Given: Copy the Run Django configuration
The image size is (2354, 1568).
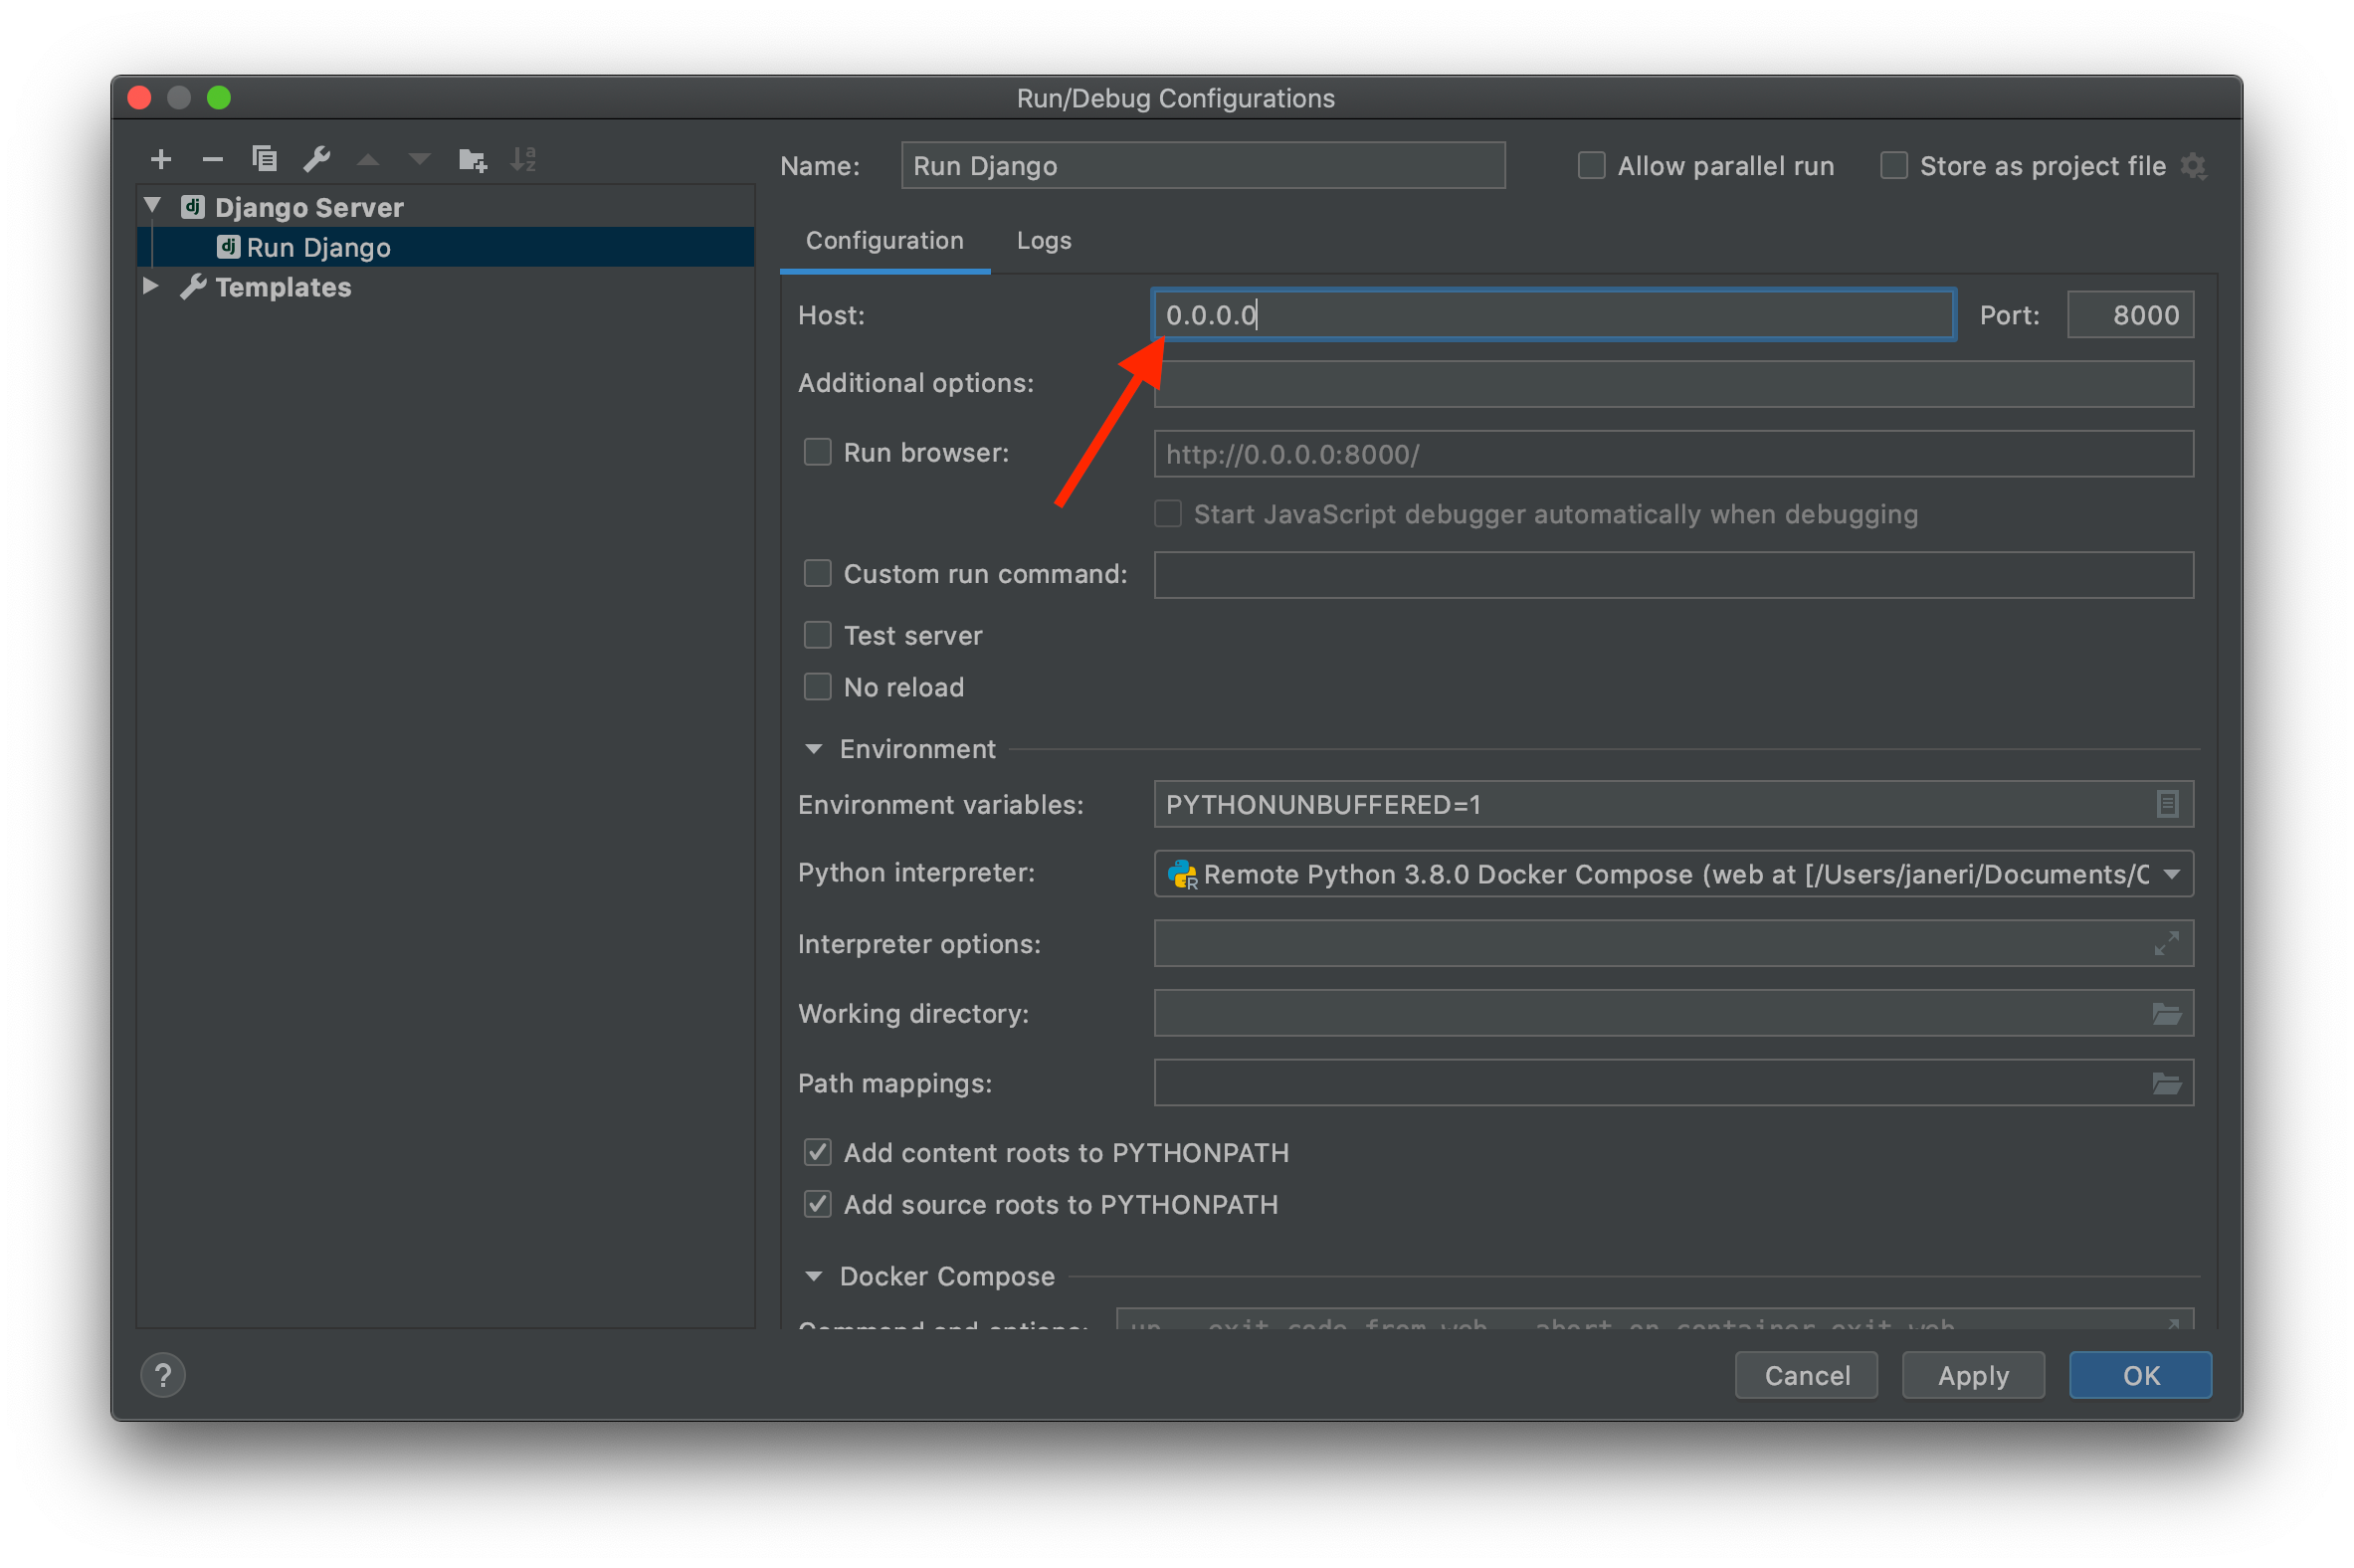Looking at the screenshot, I should click(264, 158).
